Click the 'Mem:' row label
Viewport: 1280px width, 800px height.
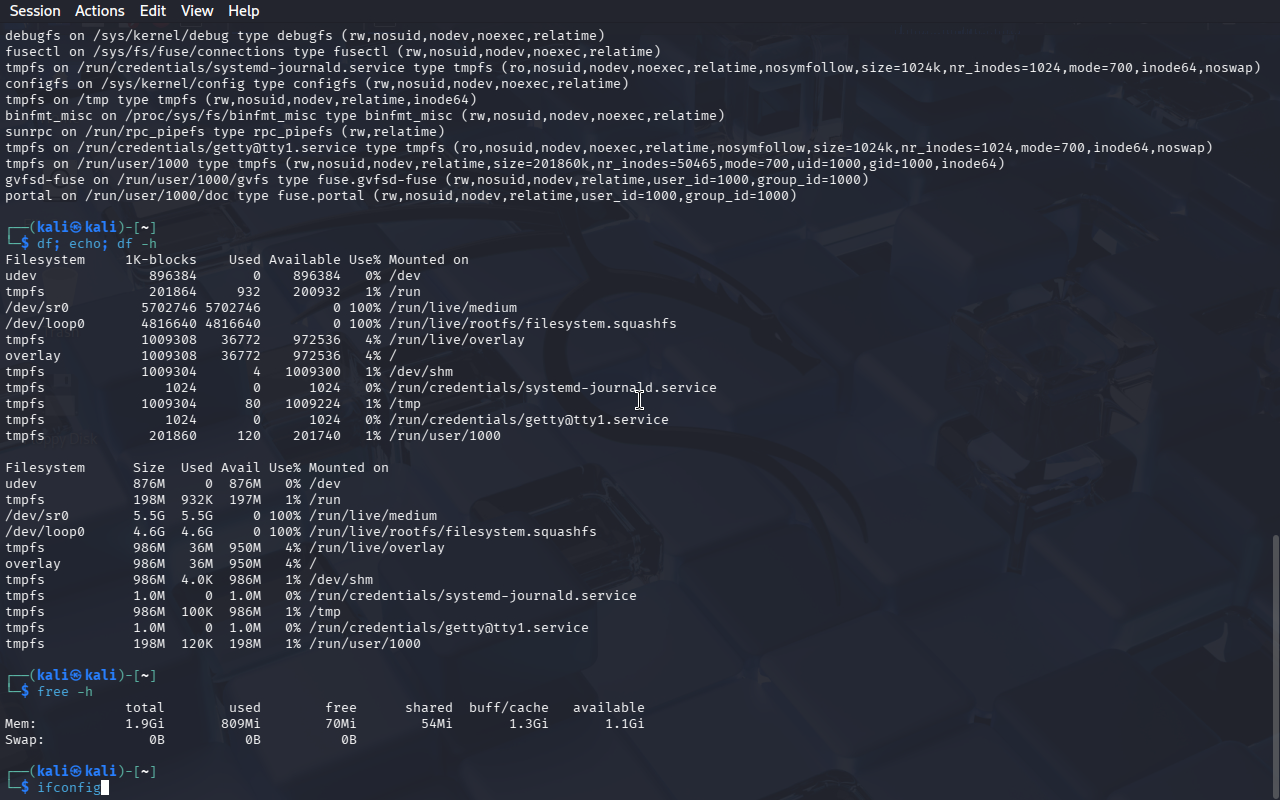[x=21, y=724]
